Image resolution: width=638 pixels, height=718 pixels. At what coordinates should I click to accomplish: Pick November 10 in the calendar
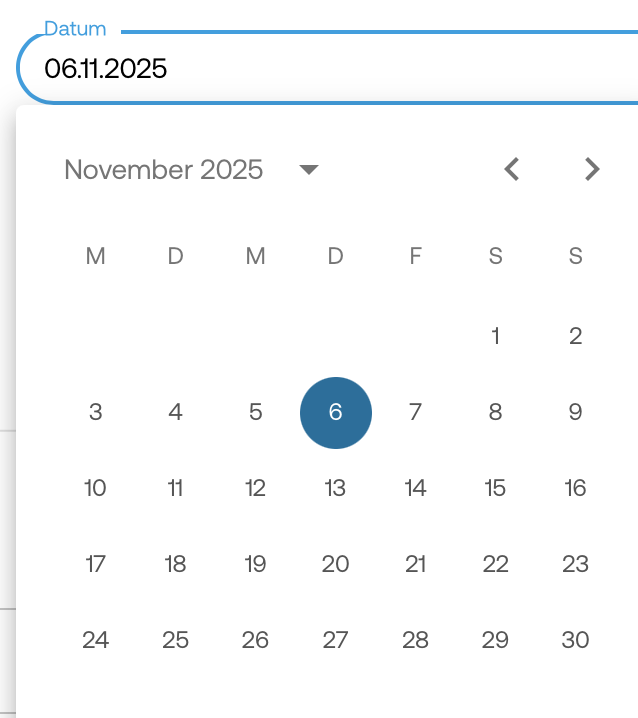click(96, 488)
